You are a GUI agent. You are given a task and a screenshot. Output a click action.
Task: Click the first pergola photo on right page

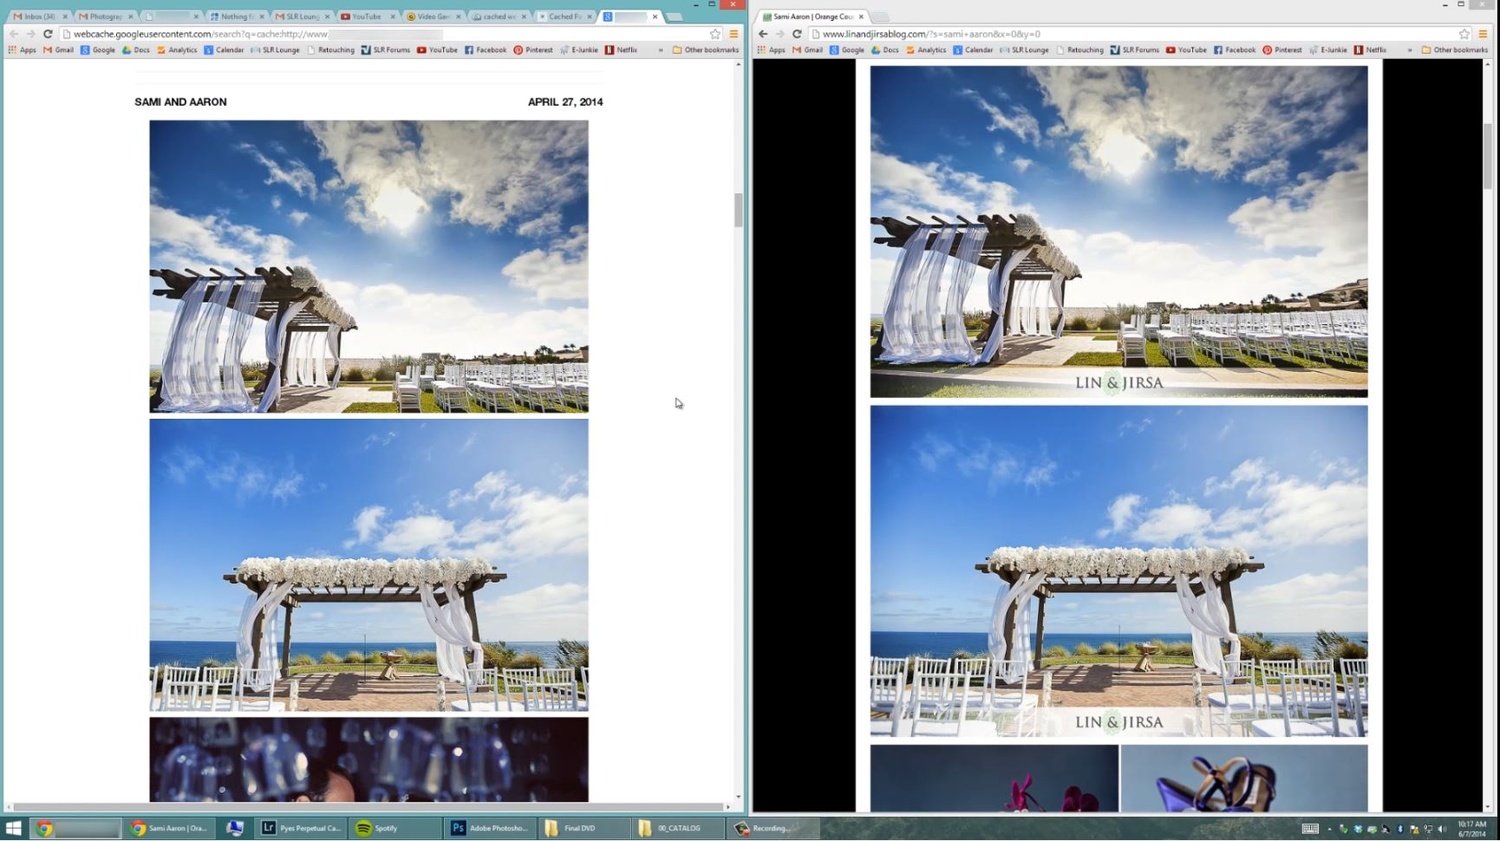coord(1118,231)
